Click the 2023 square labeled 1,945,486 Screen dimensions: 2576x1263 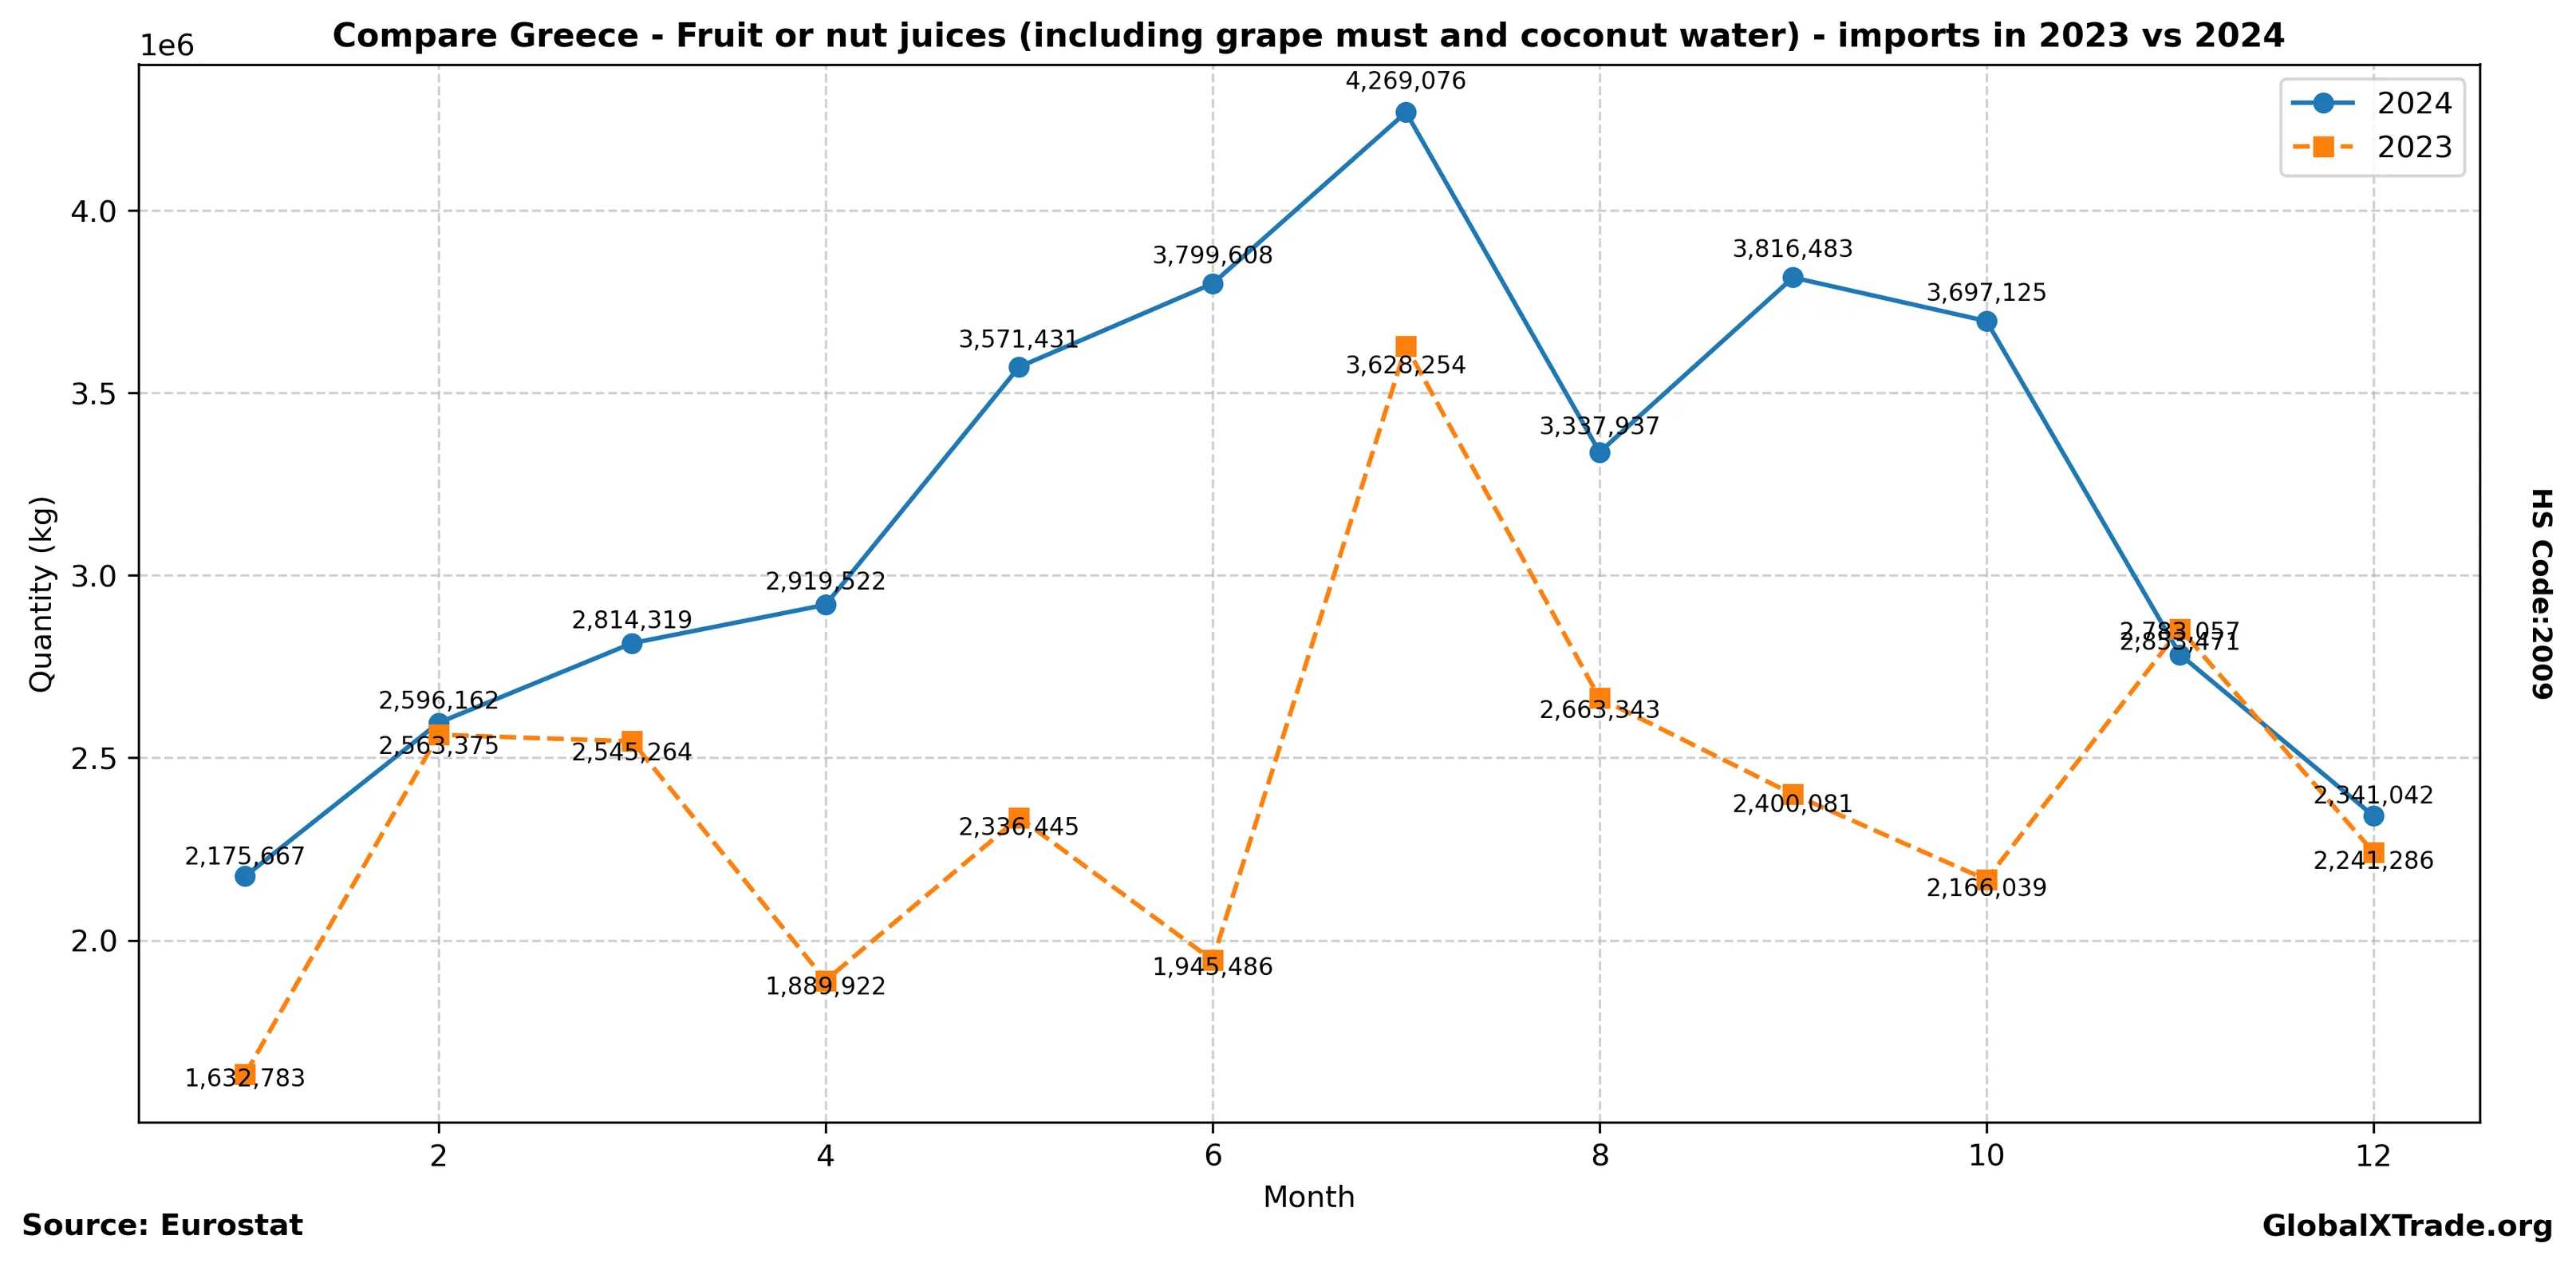tap(1213, 960)
